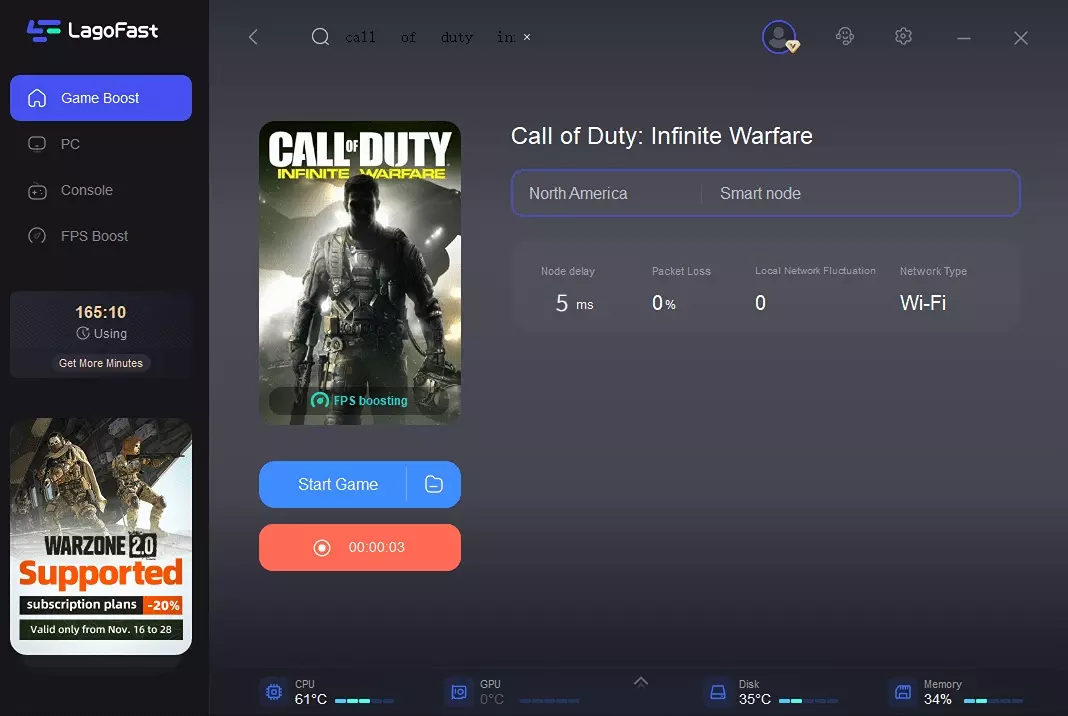1068x716 pixels.
Task: Open the game folder icon
Action: pyautogui.click(x=434, y=484)
